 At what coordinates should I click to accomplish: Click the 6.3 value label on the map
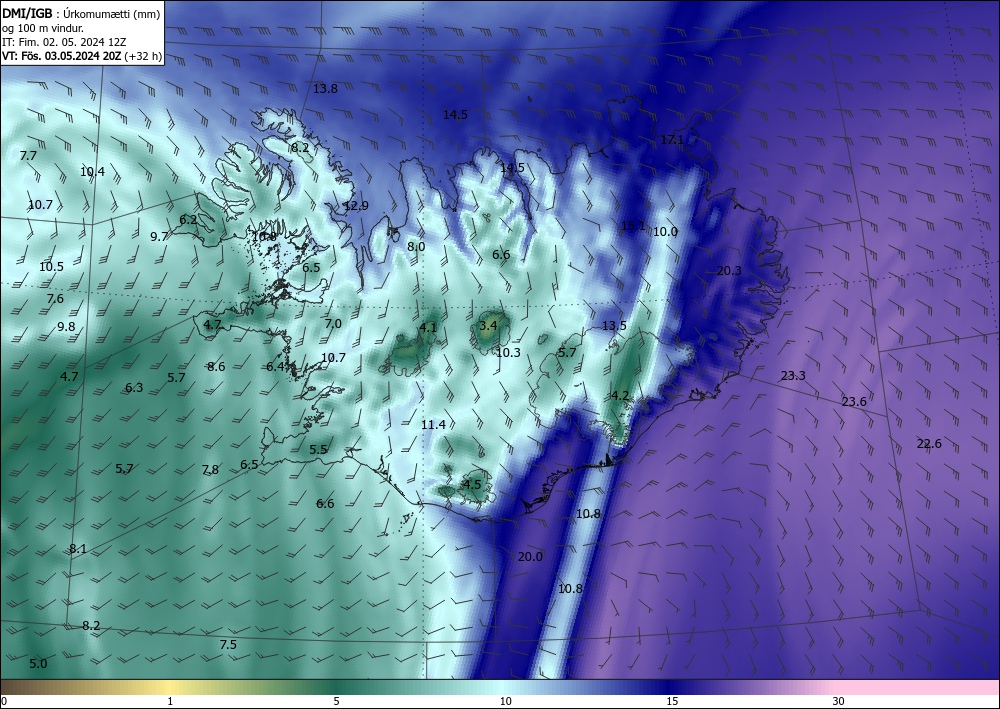click(x=134, y=388)
